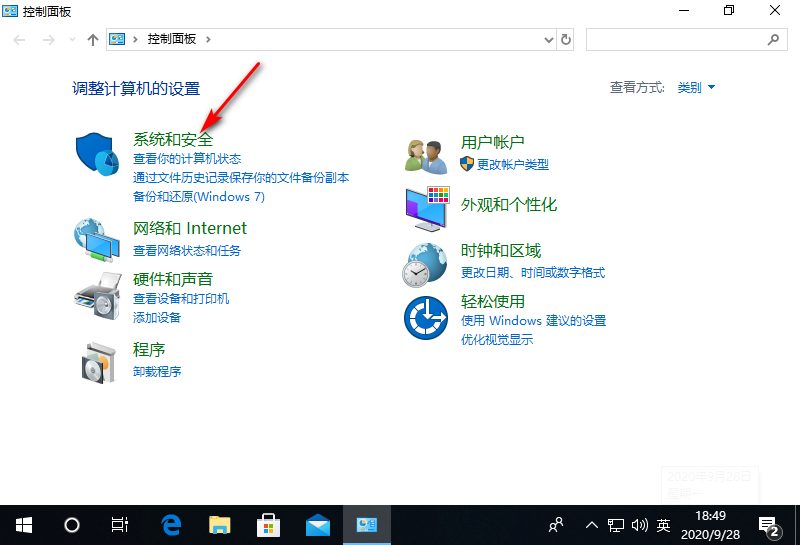
Task: Show hidden system tray icons
Action: (591, 524)
